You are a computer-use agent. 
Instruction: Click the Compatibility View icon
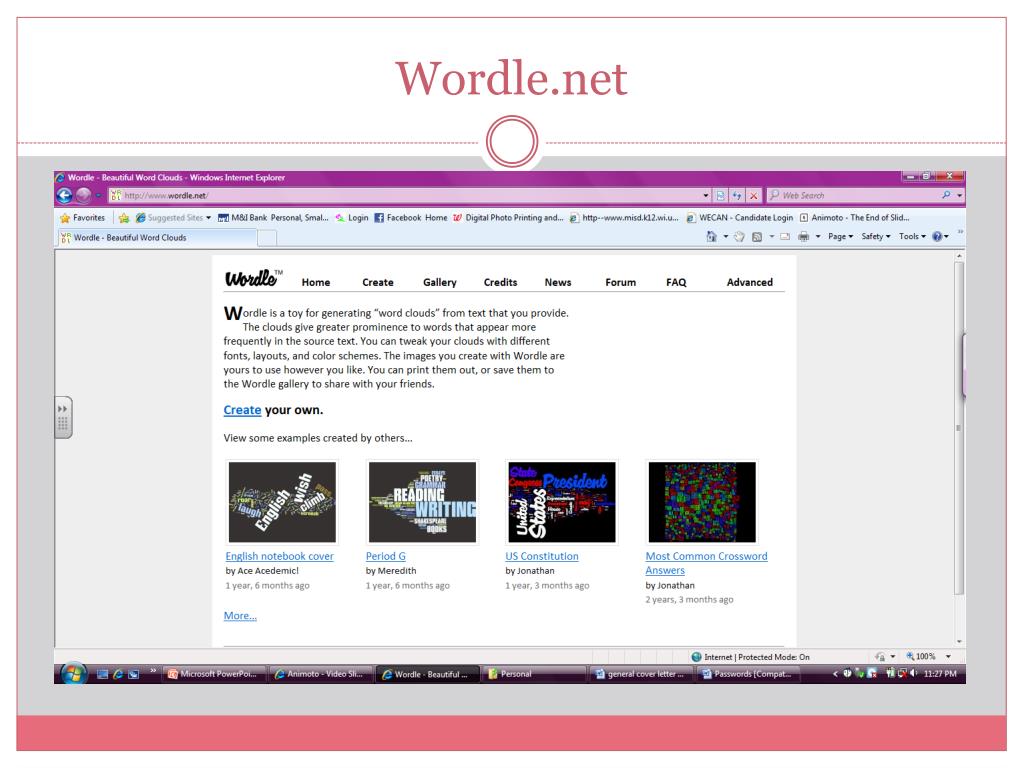click(720, 195)
